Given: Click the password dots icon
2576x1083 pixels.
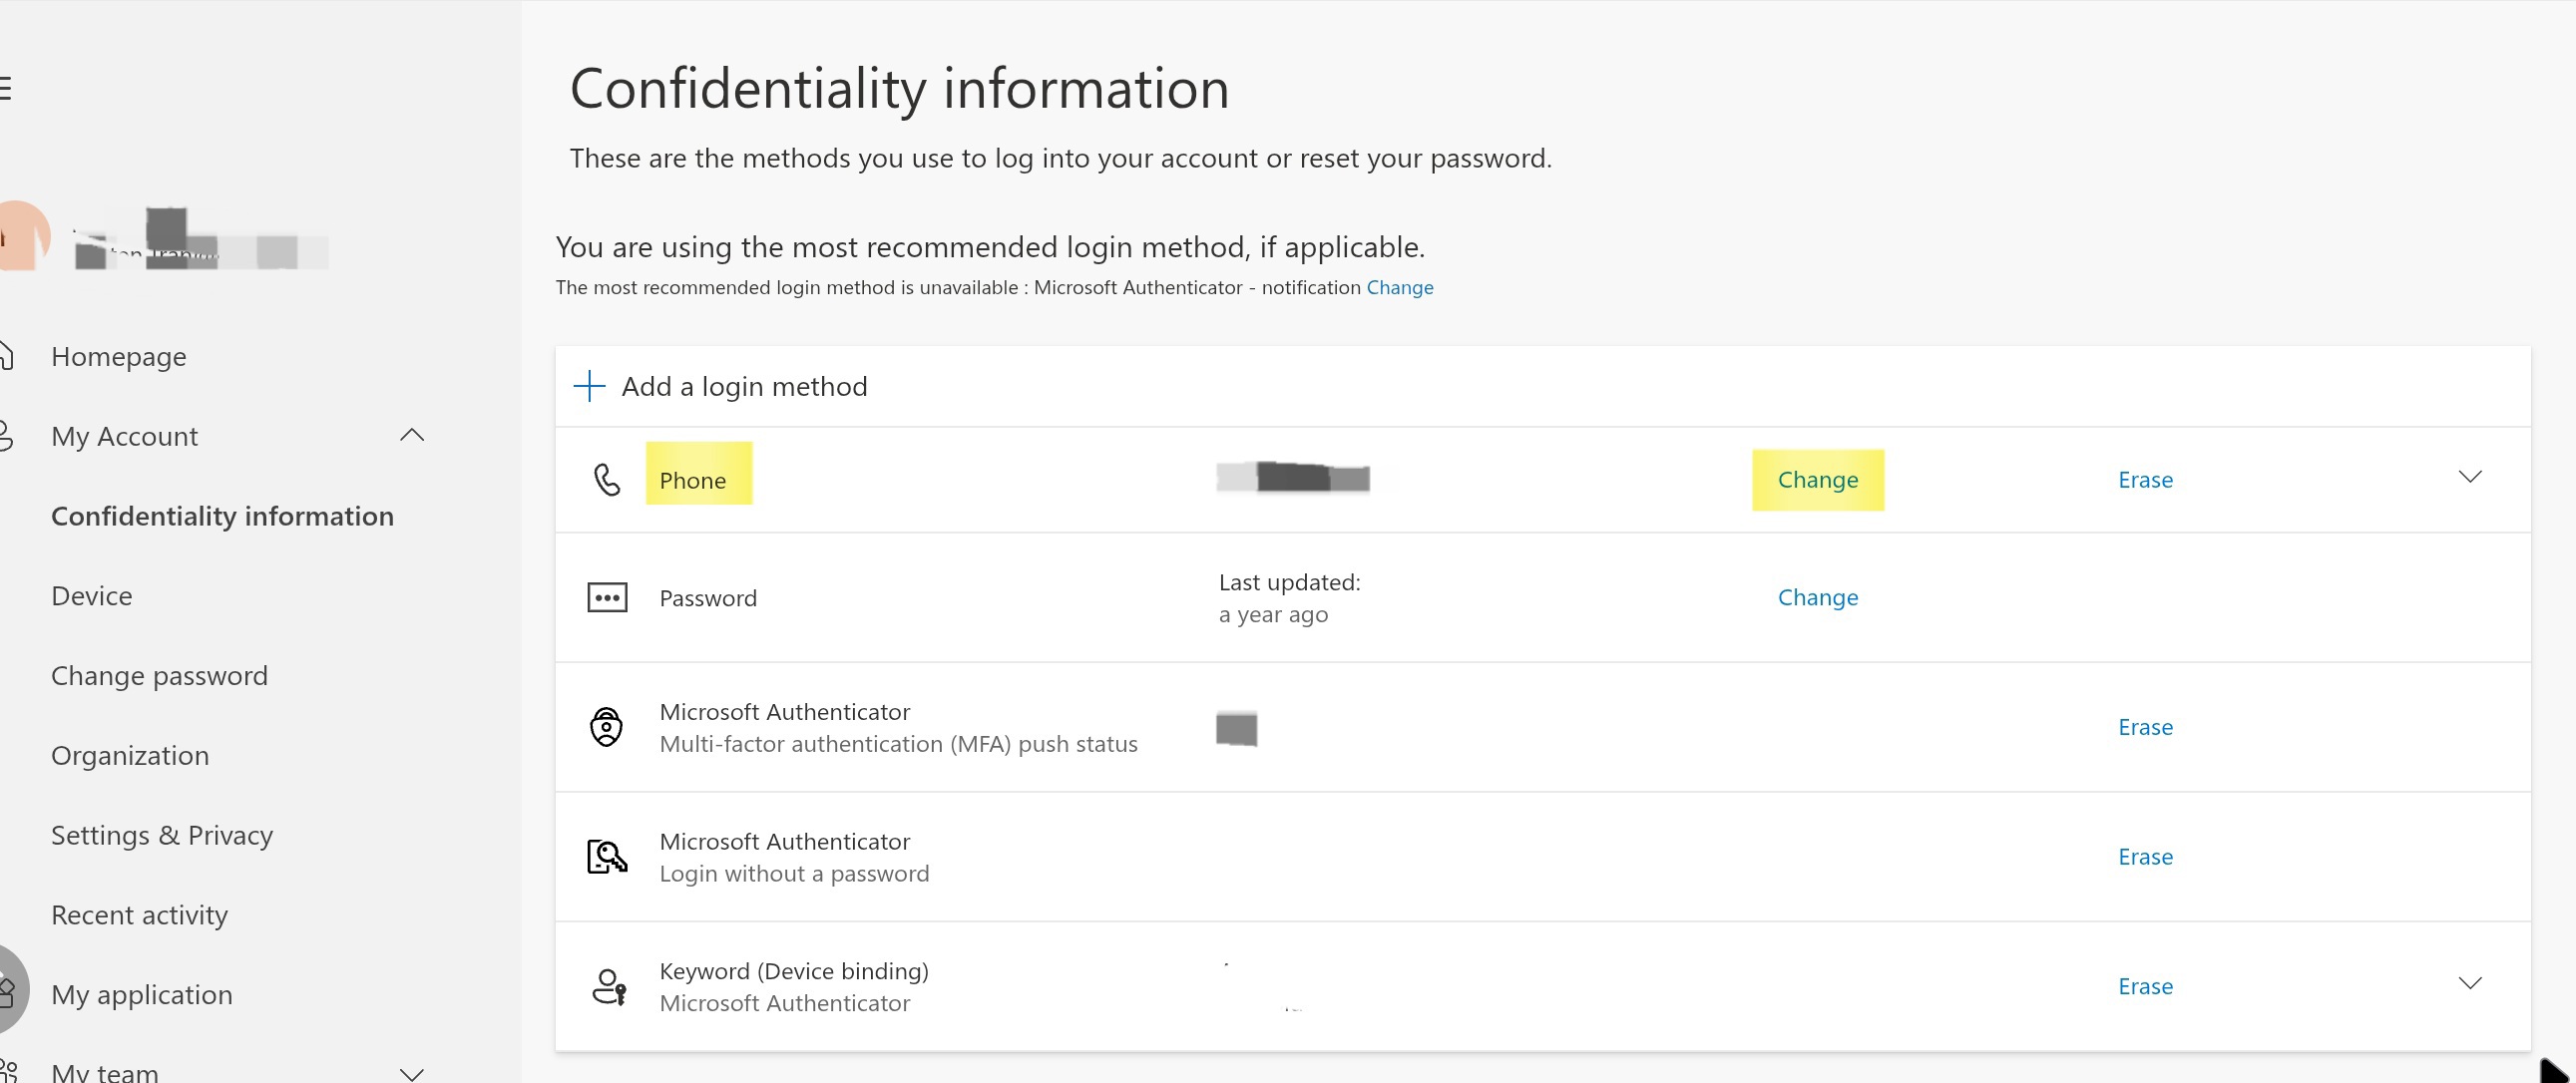Looking at the screenshot, I should [x=607, y=598].
